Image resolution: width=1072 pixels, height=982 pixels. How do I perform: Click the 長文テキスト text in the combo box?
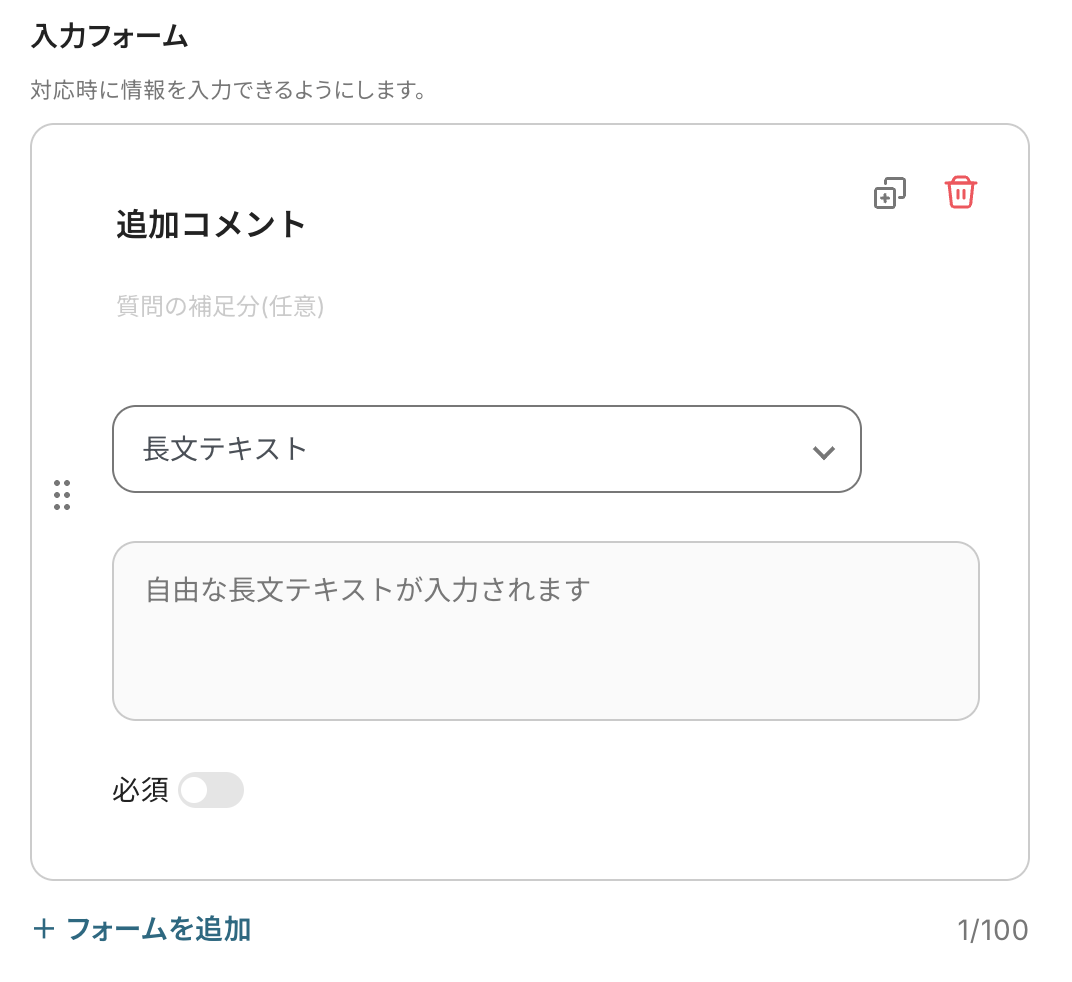[225, 449]
